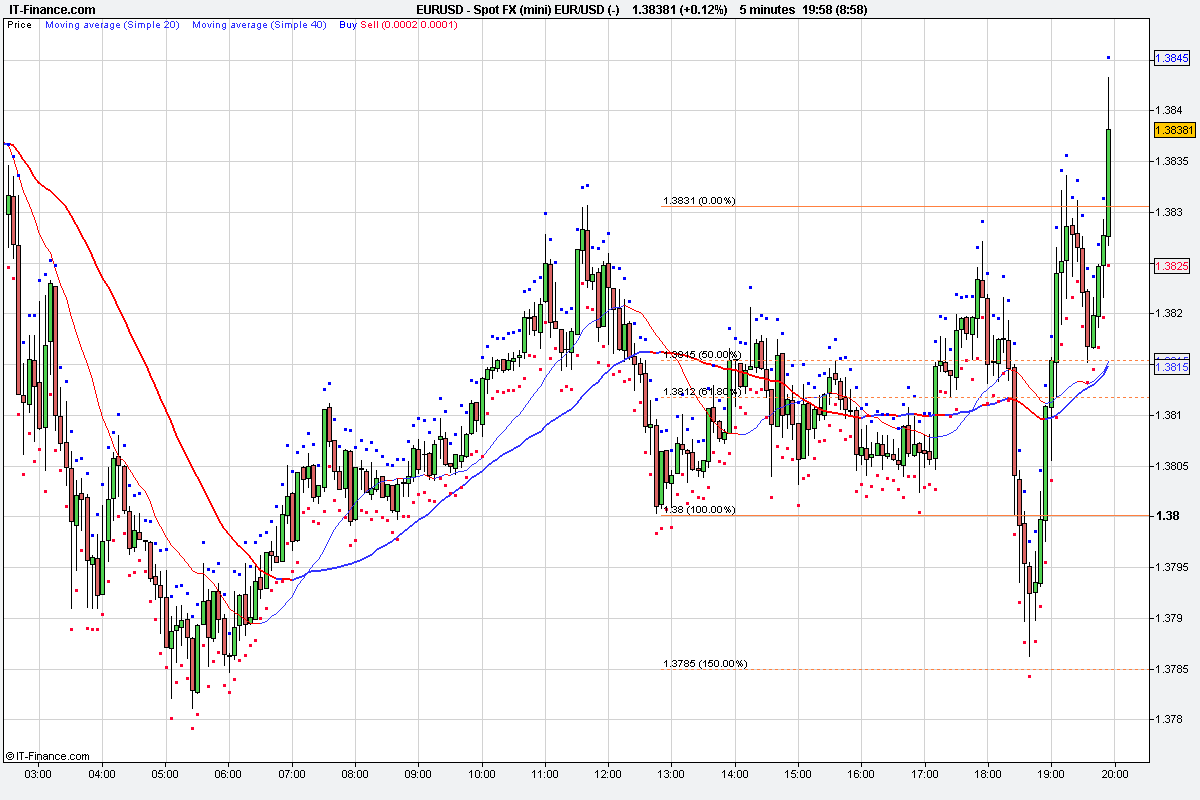Select the EURUSD - Spot FX (mini) chart title
Viewport: 1200px width, 800px height.
click(x=519, y=9)
